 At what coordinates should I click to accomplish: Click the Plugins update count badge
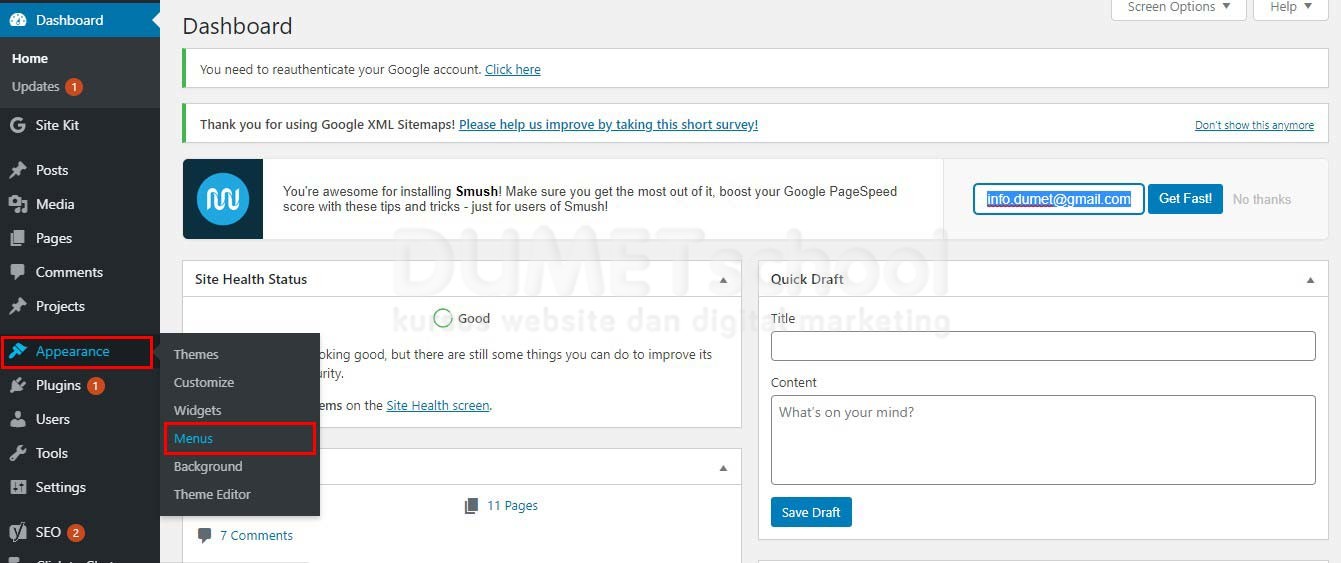click(96, 385)
